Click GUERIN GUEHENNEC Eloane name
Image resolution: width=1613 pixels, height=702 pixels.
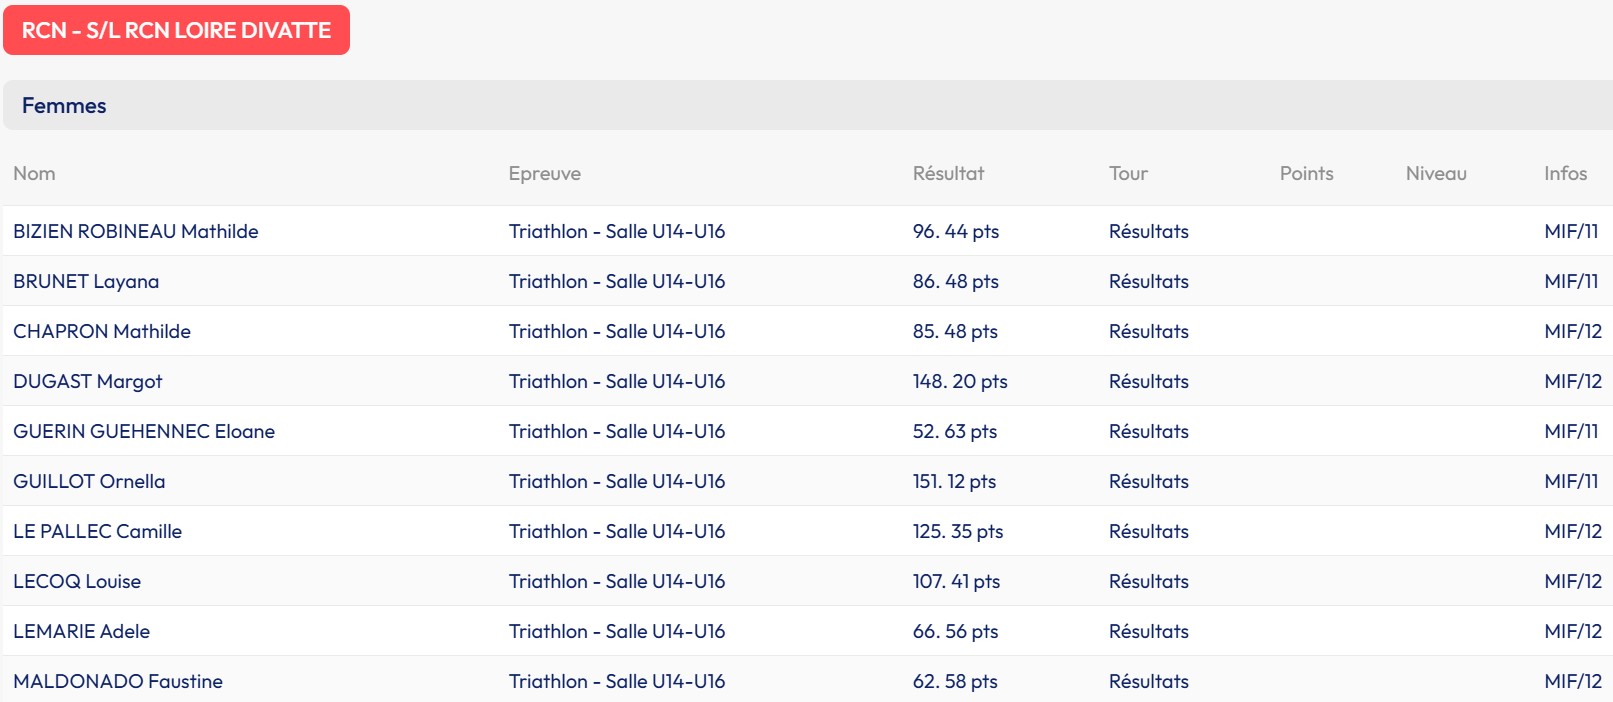[x=144, y=431]
